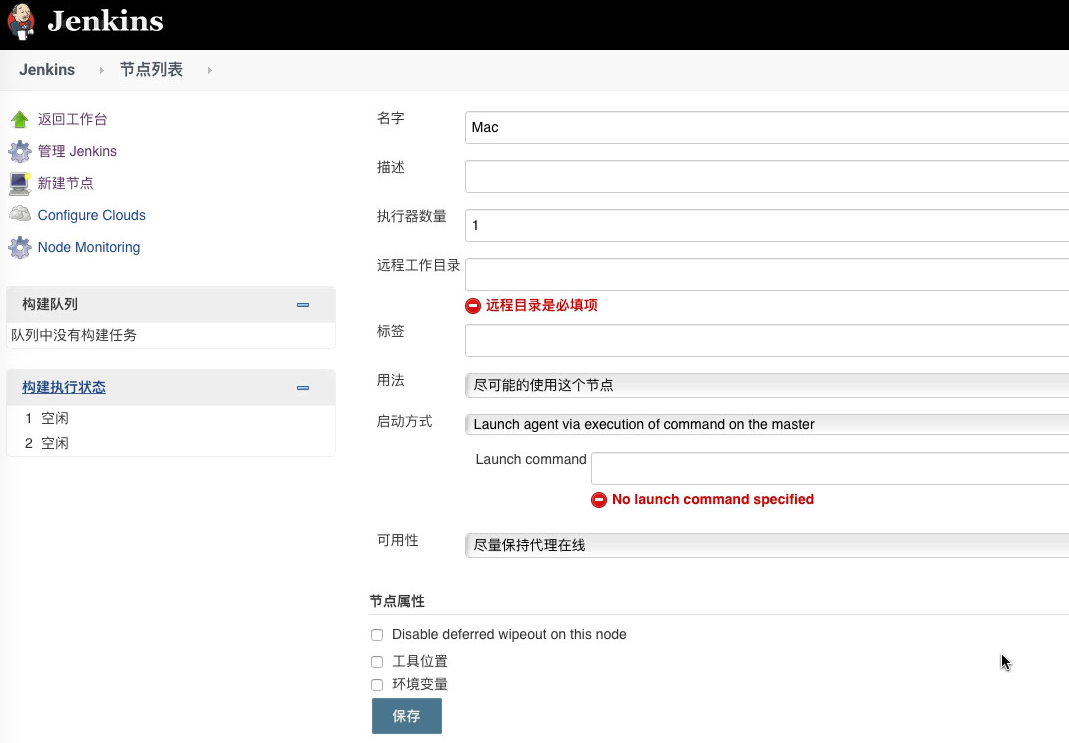This screenshot has width=1069, height=743.
Task: Go to Jenkins in the breadcrumb
Action: 47,70
